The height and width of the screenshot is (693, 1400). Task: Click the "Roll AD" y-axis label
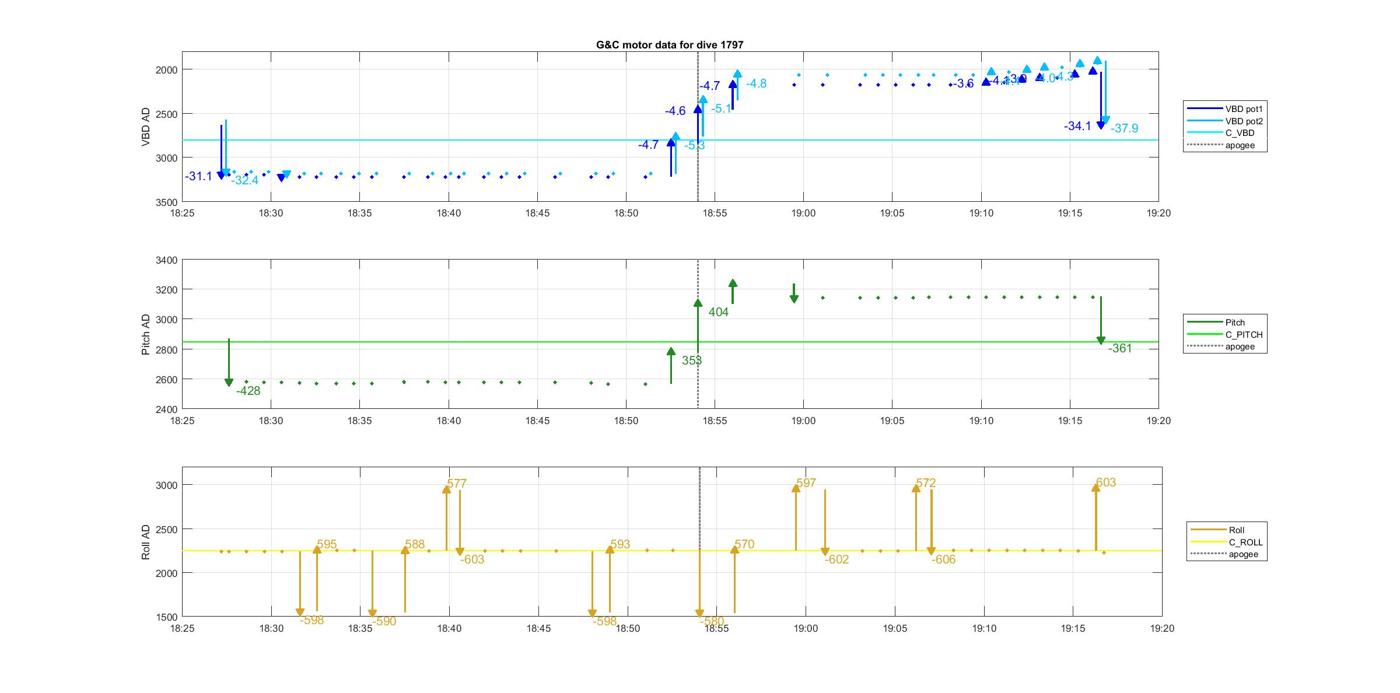coord(146,541)
